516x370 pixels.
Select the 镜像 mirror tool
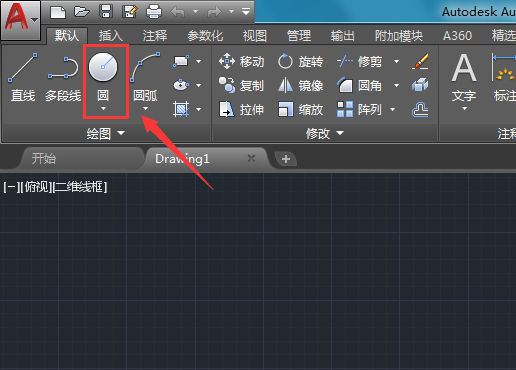click(x=301, y=86)
